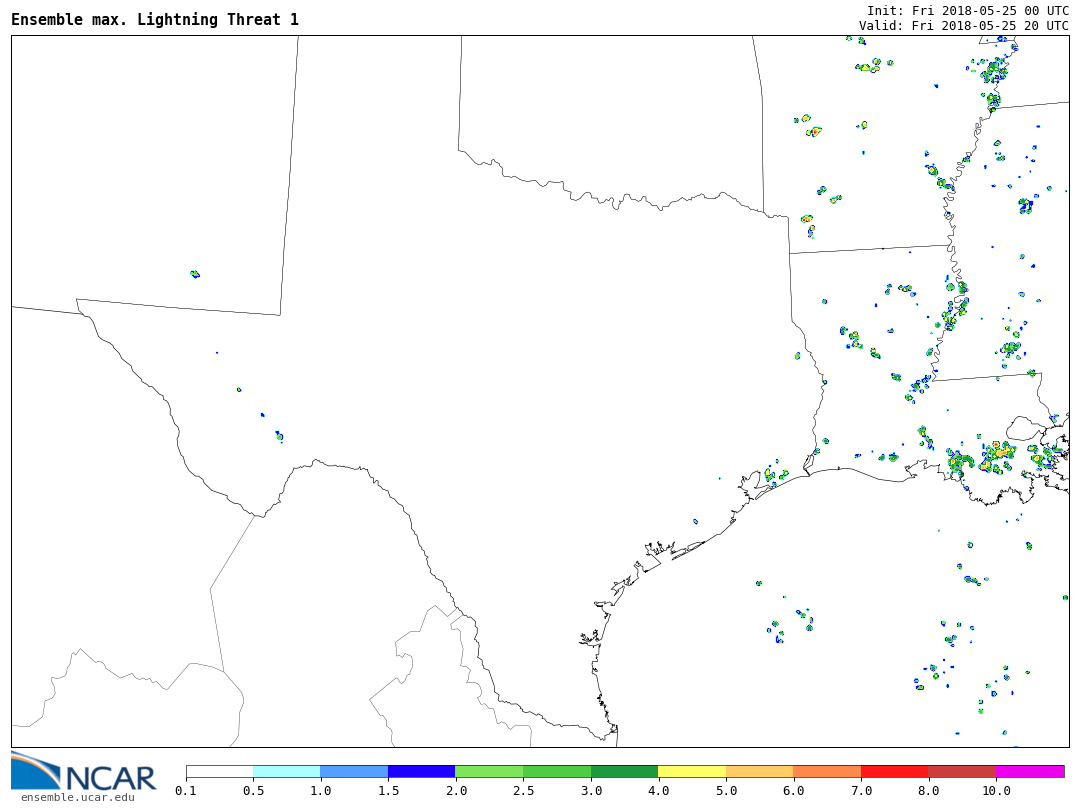
Task: Select the dark blue colorbar segment
Action: (422, 772)
